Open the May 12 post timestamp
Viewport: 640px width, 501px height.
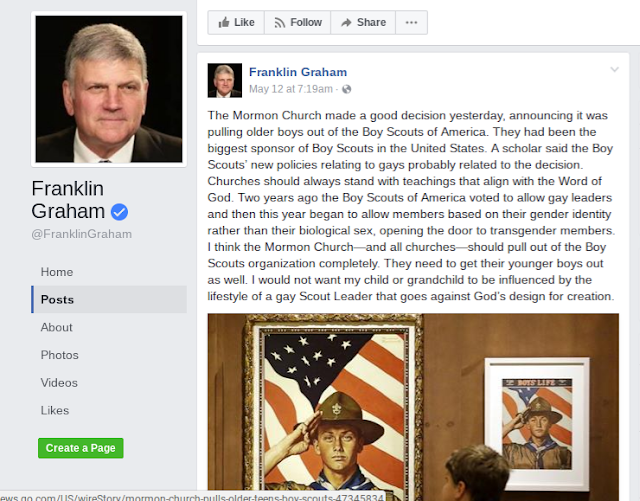(291, 89)
